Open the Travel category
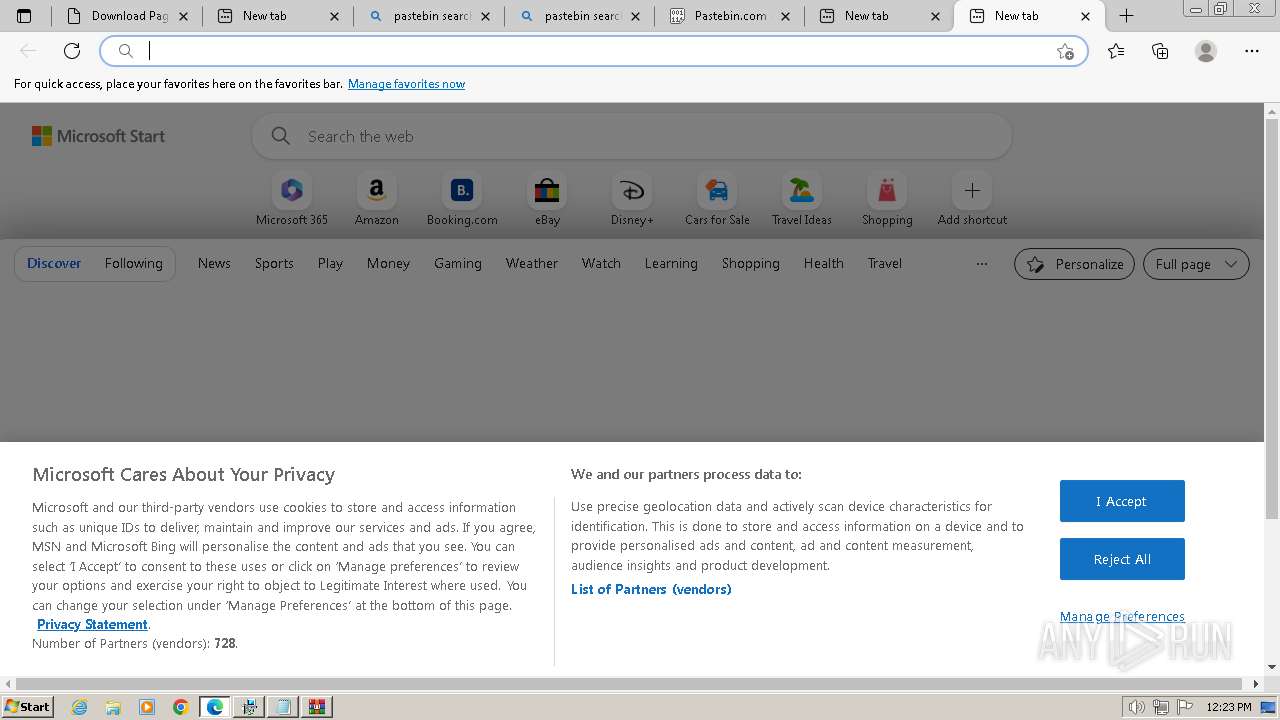1280x720 pixels. click(885, 264)
